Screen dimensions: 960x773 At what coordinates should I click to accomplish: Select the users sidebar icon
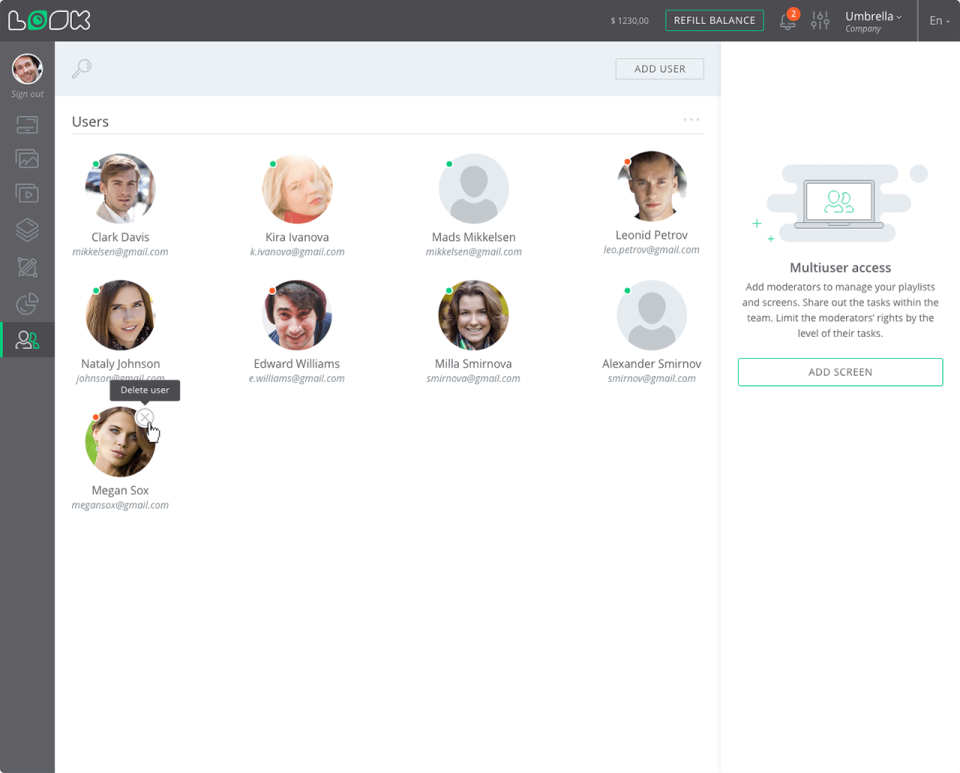click(x=27, y=340)
